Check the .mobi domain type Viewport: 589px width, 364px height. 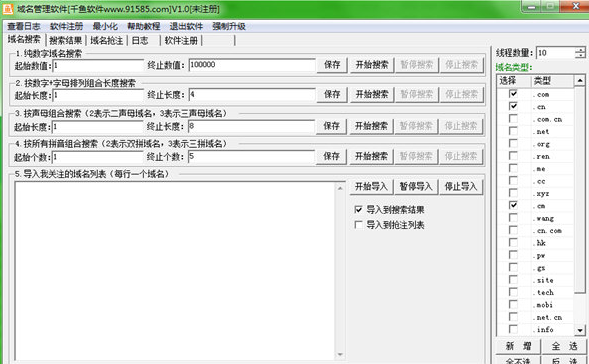[x=513, y=304]
